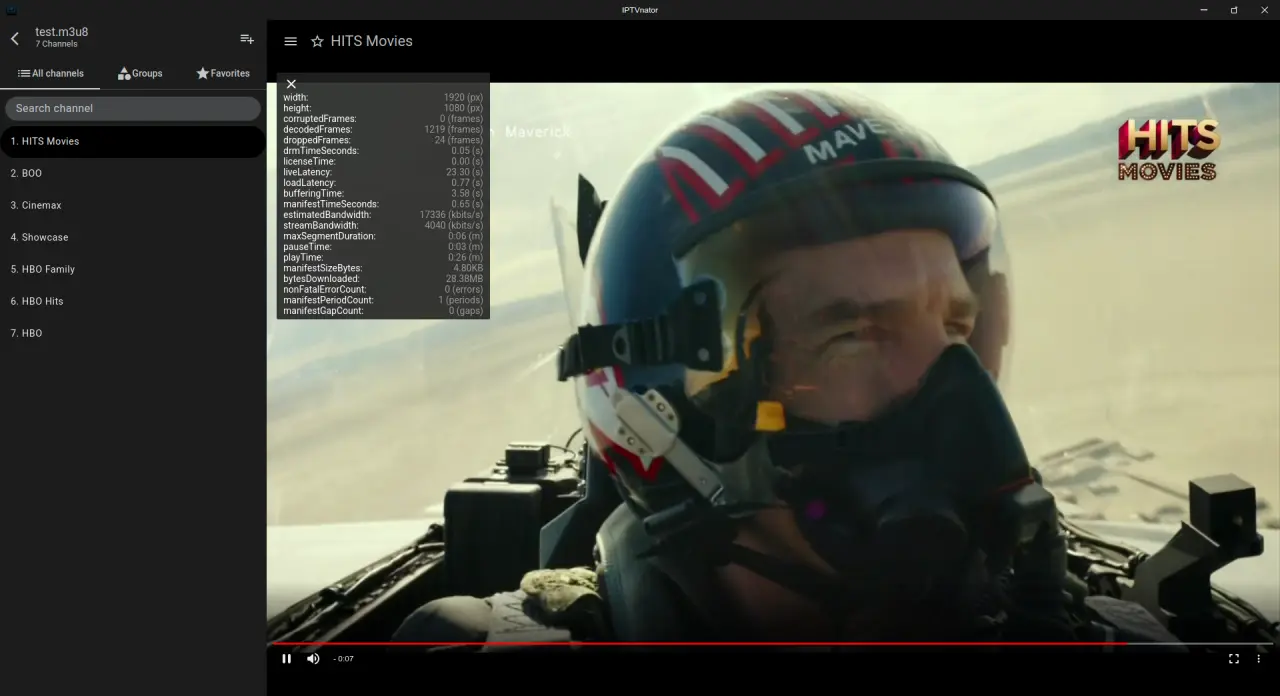
Task: Select channel 3. Cinemax
Action: click(133, 205)
